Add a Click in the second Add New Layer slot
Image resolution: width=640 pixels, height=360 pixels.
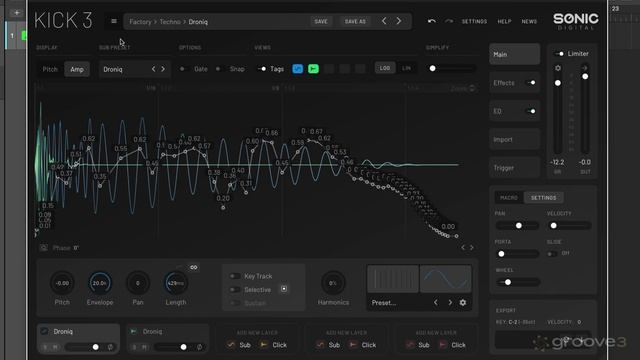point(363,345)
